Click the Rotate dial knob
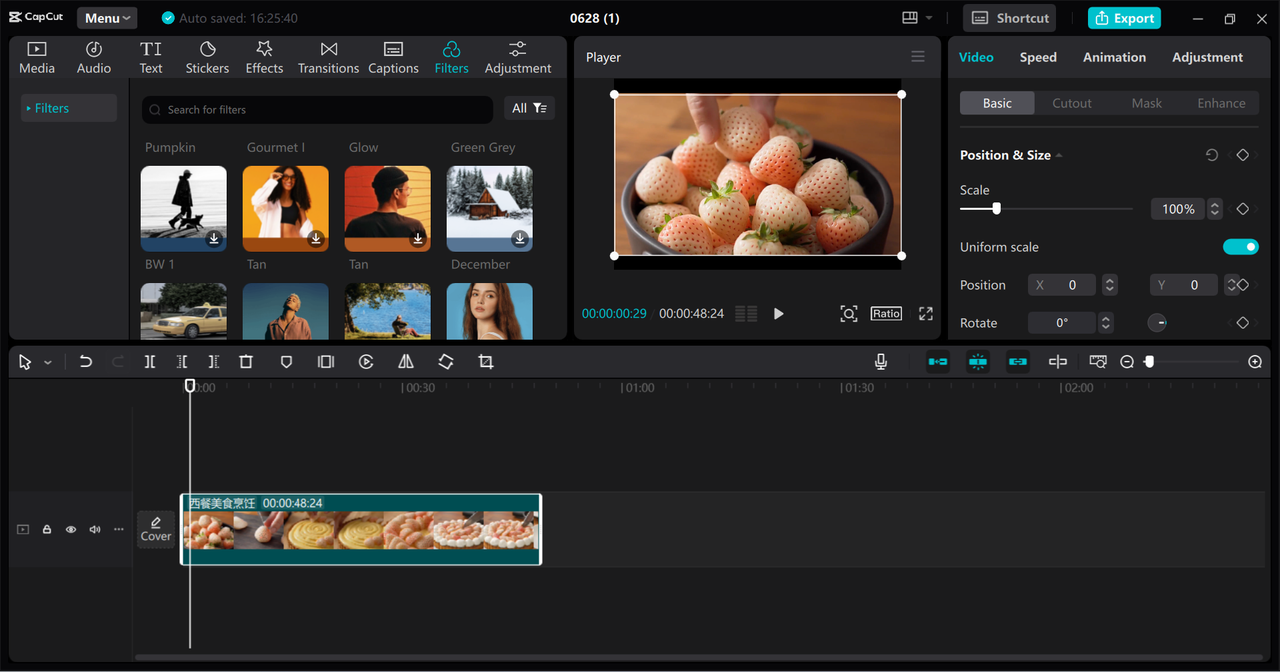The image size is (1280, 672). (1157, 323)
